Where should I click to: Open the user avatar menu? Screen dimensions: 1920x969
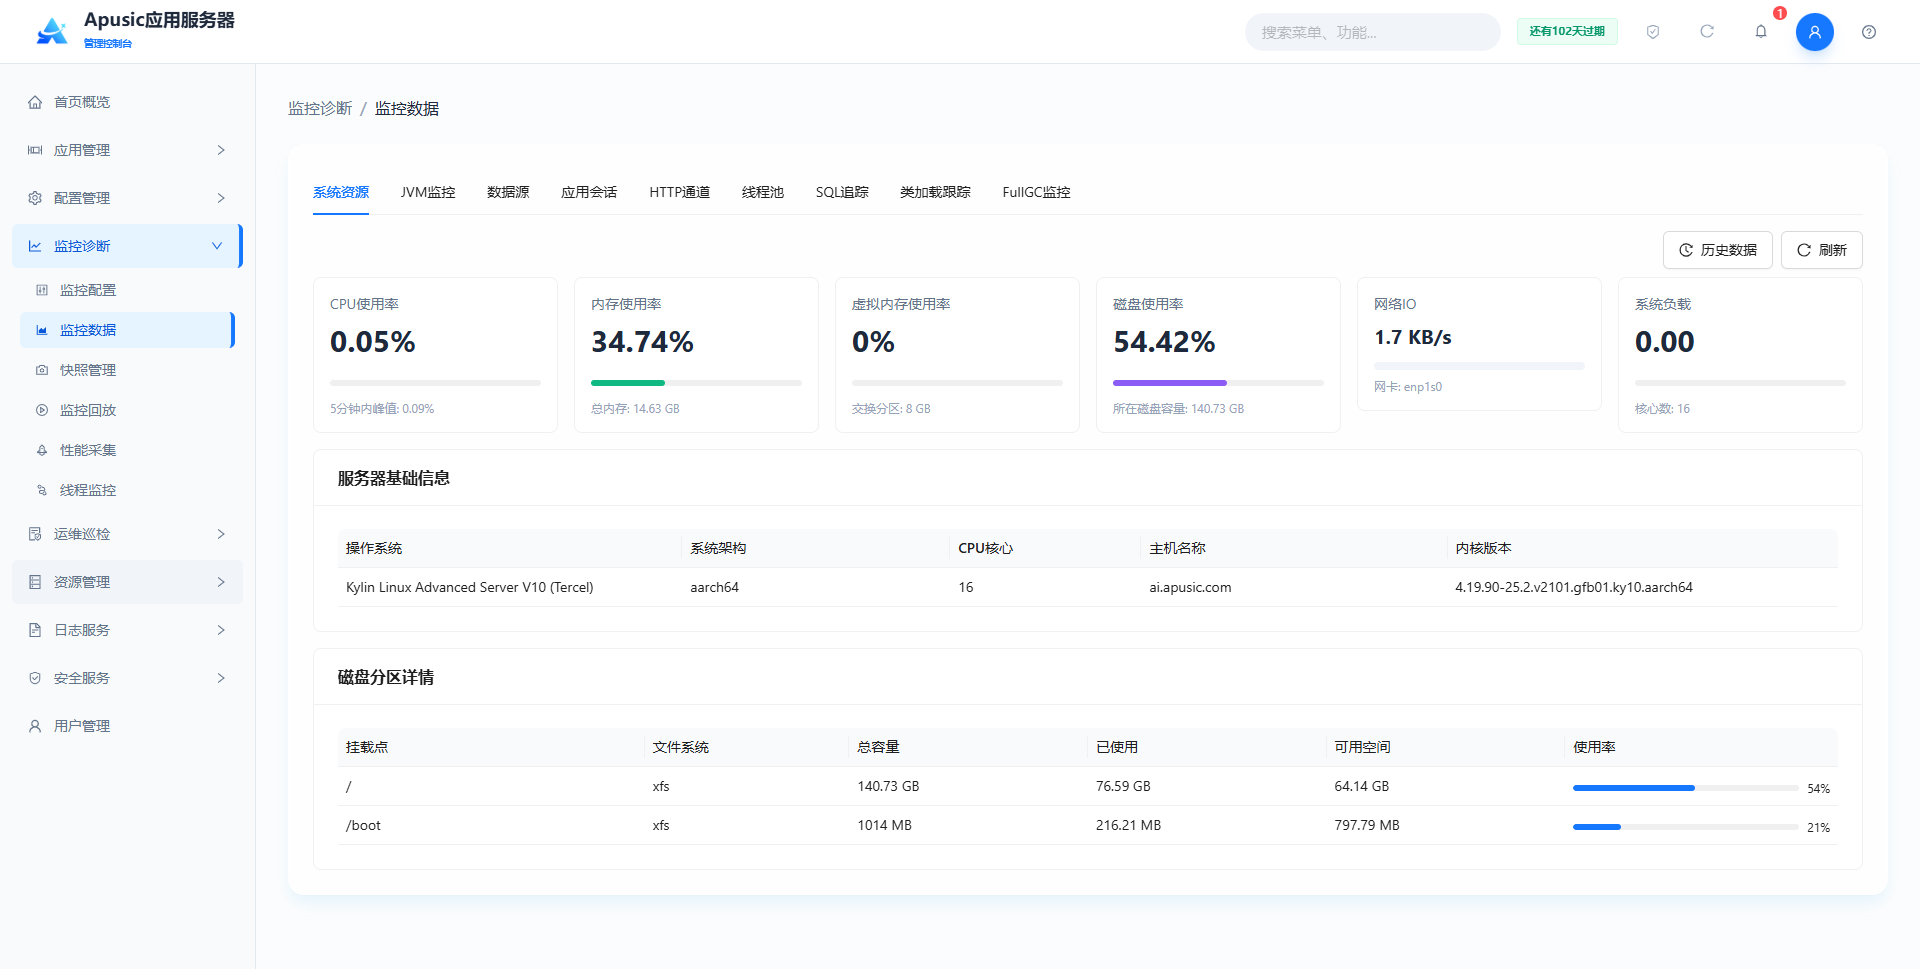(1815, 32)
